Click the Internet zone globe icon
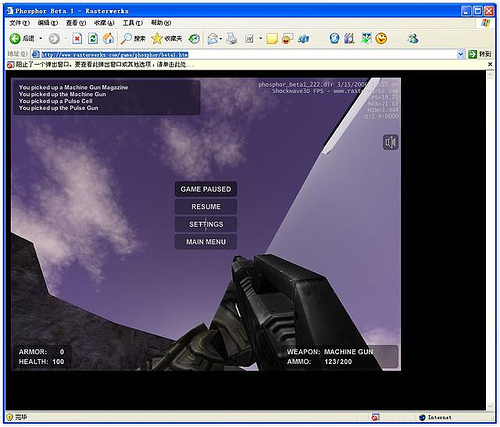 [x=422, y=417]
